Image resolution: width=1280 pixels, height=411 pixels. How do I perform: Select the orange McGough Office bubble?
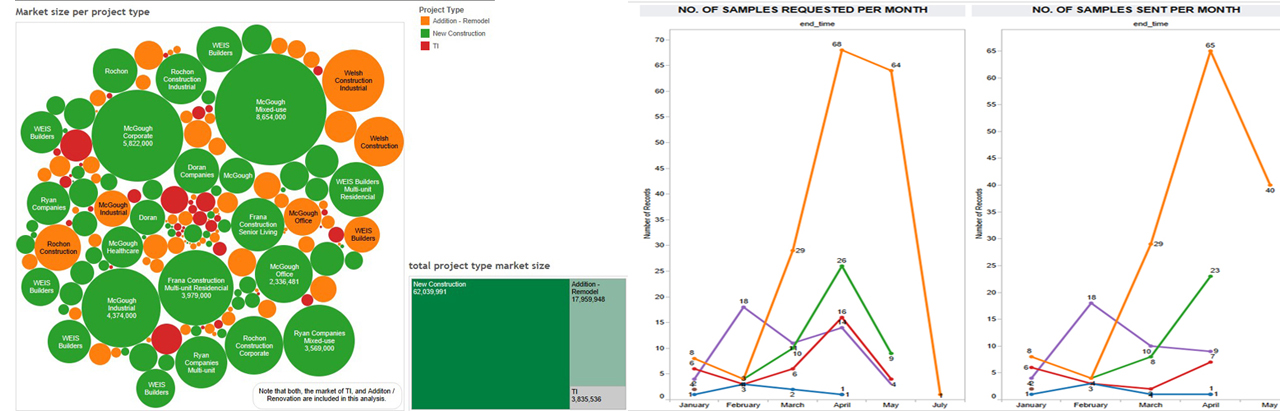[x=301, y=215]
